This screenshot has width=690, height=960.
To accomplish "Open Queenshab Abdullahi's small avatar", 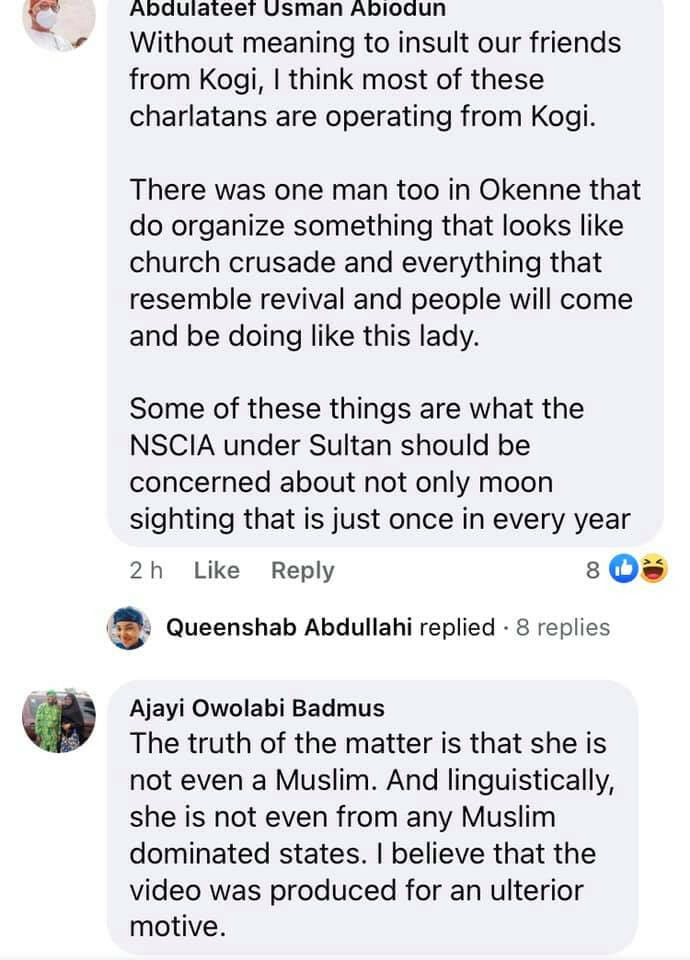I will [129, 627].
